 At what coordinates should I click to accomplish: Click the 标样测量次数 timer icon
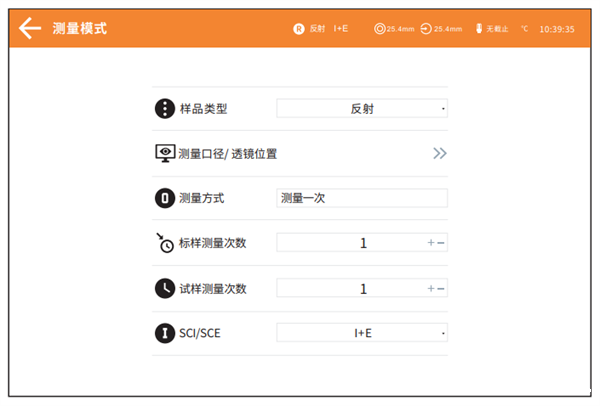point(164,243)
